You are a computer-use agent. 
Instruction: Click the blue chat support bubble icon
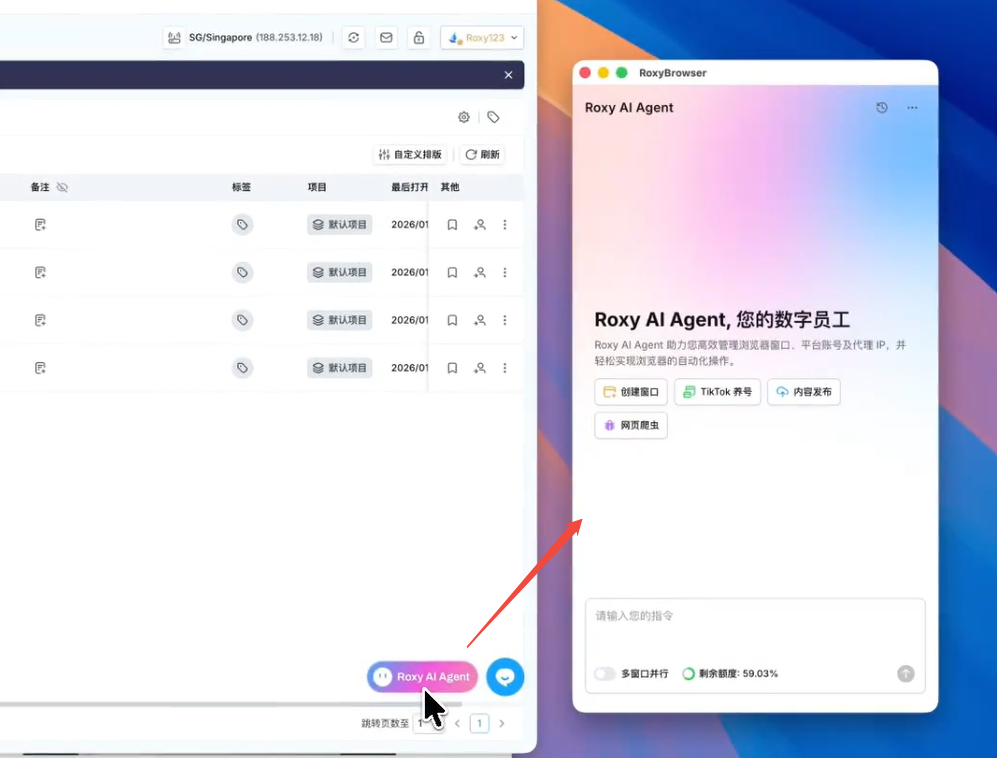click(x=505, y=677)
